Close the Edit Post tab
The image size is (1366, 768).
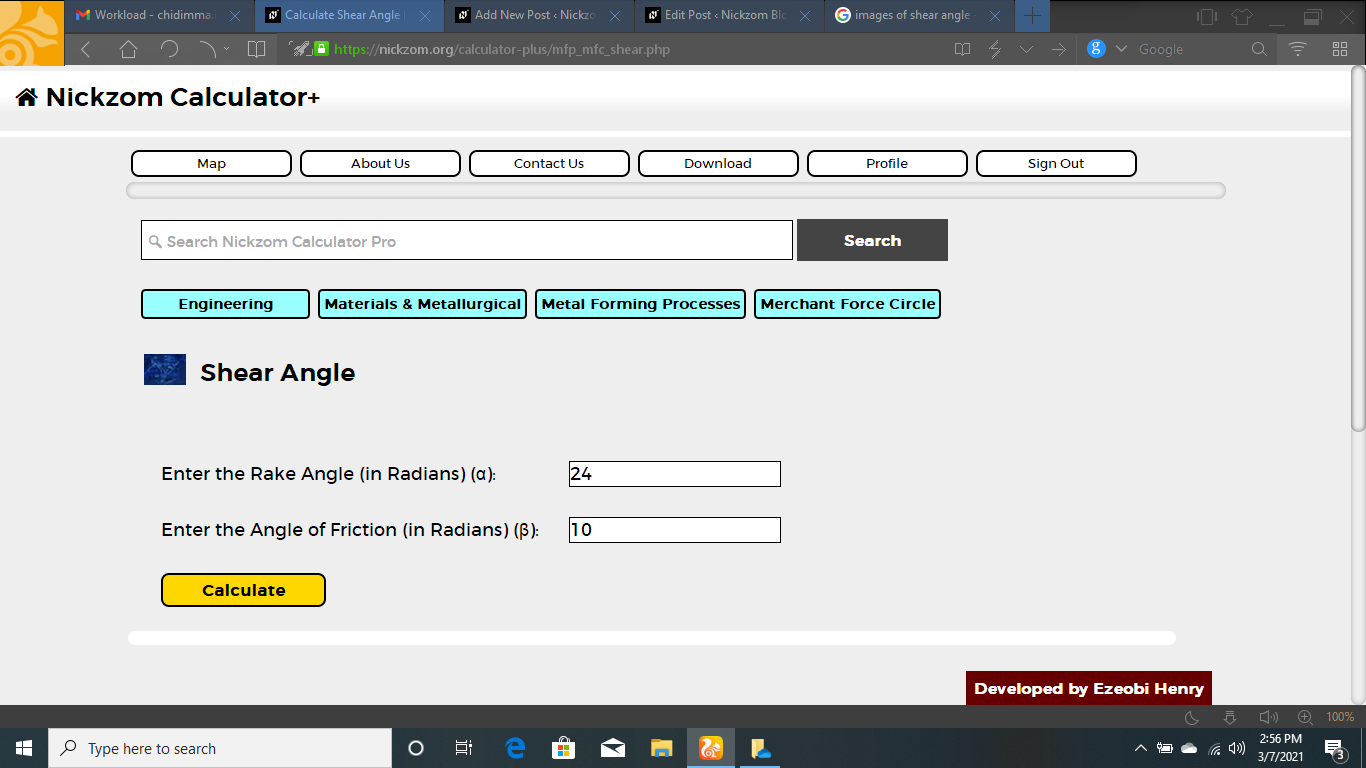point(805,16)
